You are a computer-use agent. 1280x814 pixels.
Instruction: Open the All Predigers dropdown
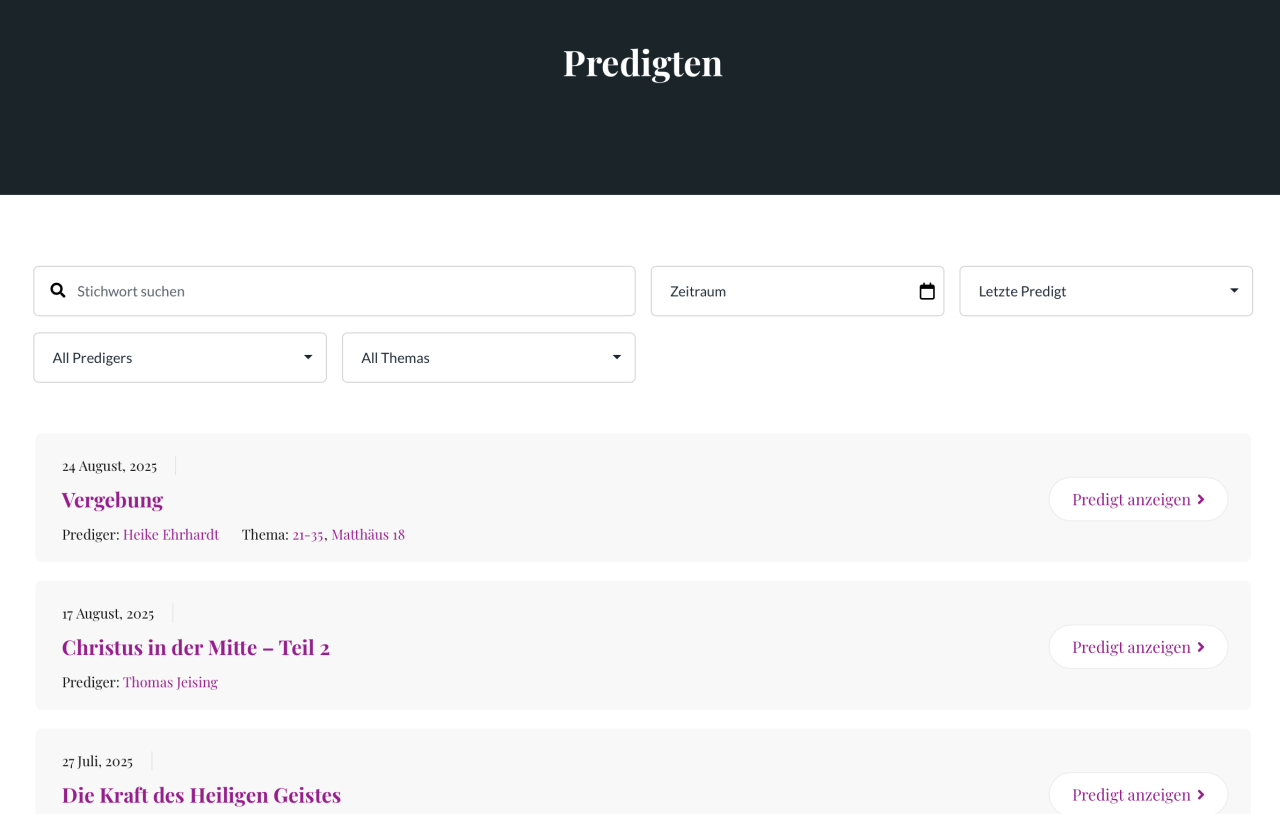point(180,357)
